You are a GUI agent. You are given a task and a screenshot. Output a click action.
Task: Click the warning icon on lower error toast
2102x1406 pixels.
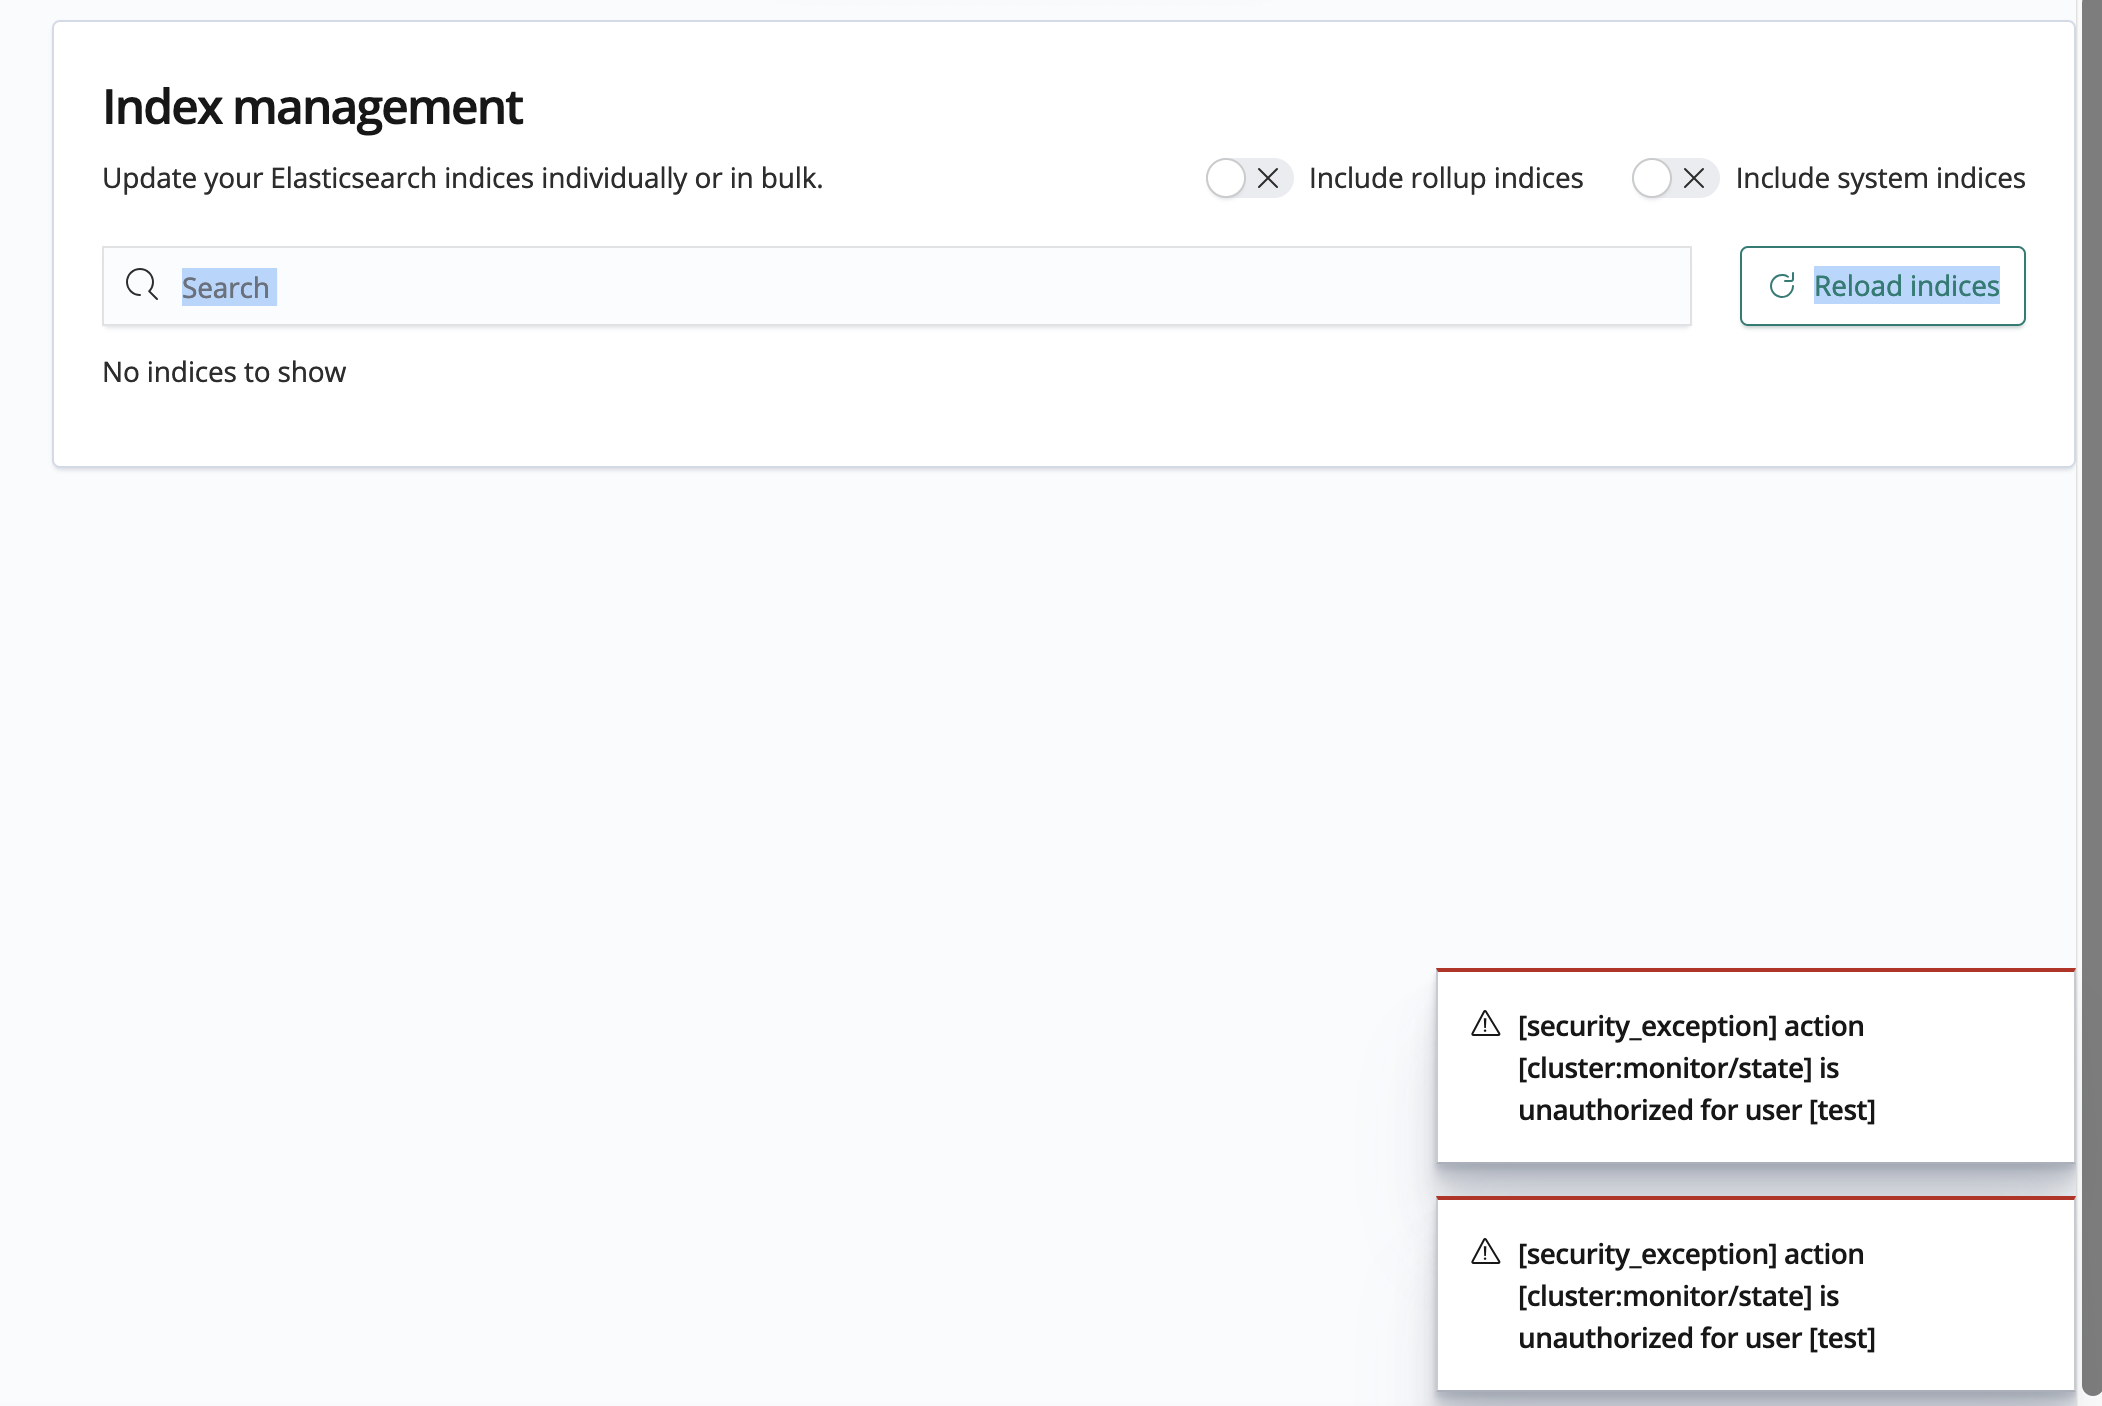coord(1486,1252)
